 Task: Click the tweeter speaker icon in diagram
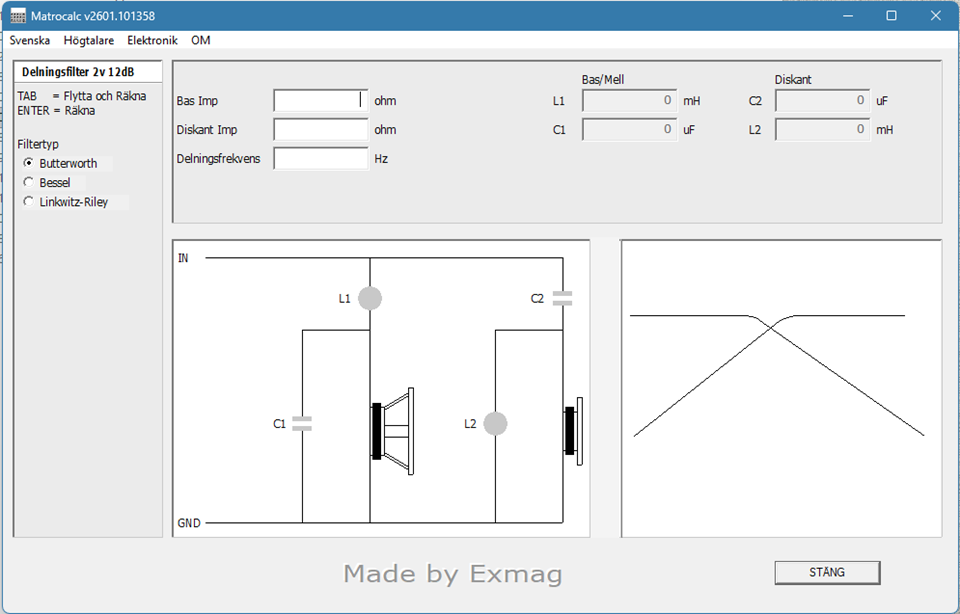[x=573, y=432]
